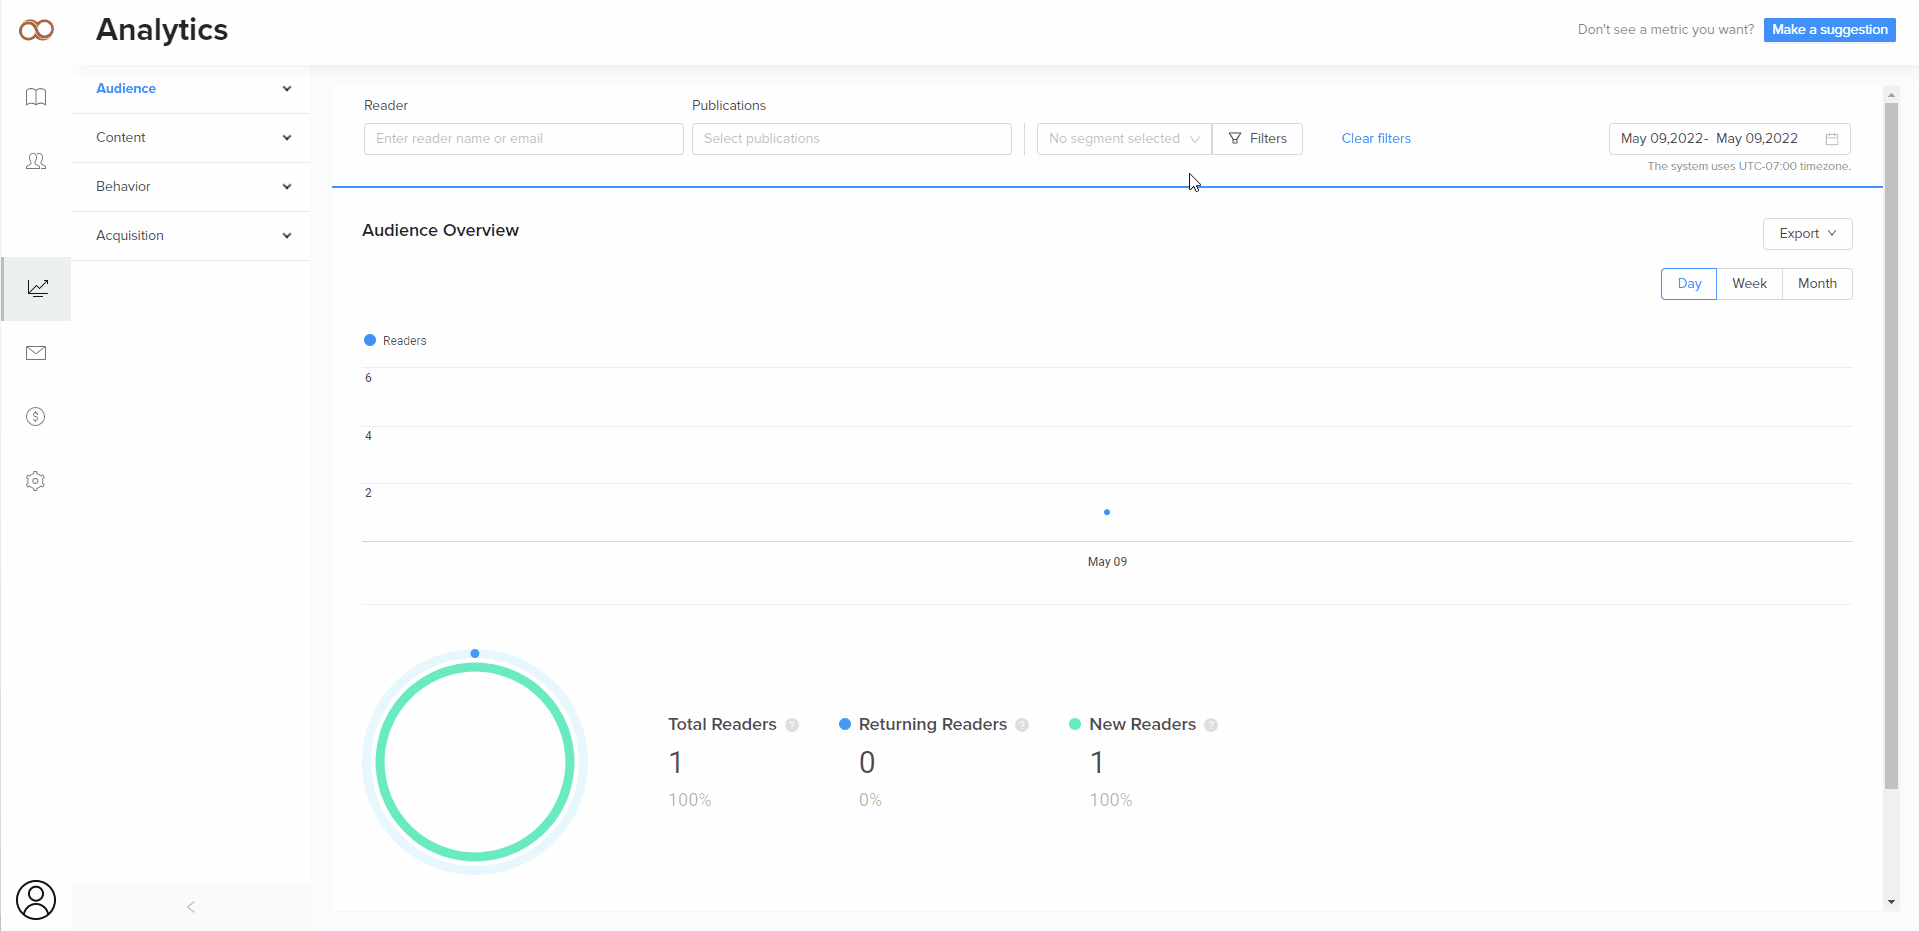Open the dollar sign payments icon
Viewport: 1919px width, 931px height.
click(36, 417)
